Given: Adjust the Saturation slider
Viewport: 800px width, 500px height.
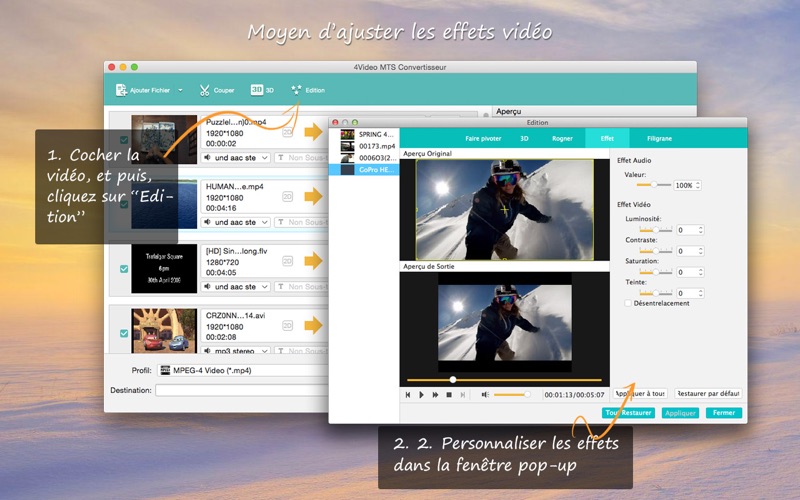Looking at the screenshot, I should pyautogui.click(x=656, y=272).
